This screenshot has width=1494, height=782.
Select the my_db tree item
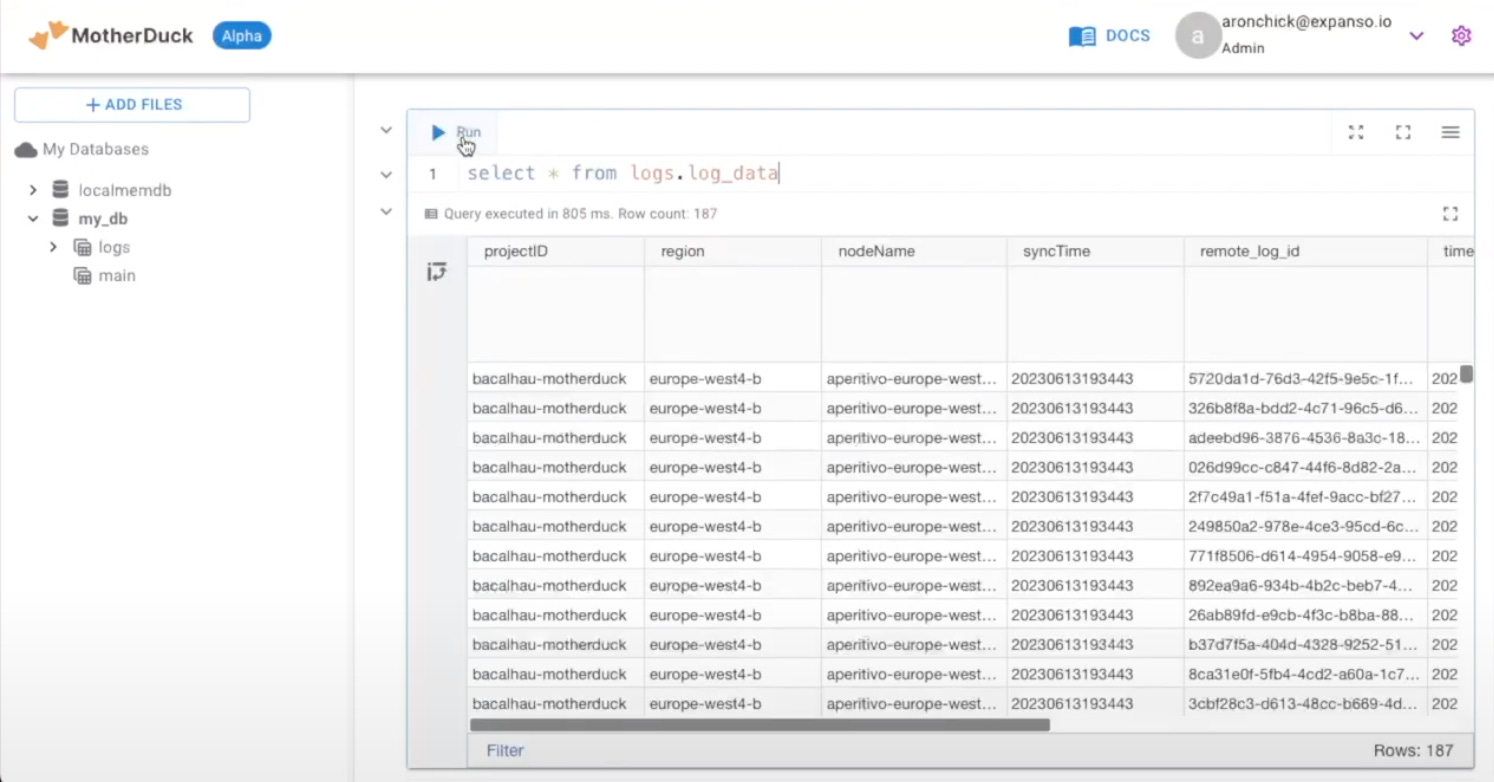pos(103,219)
